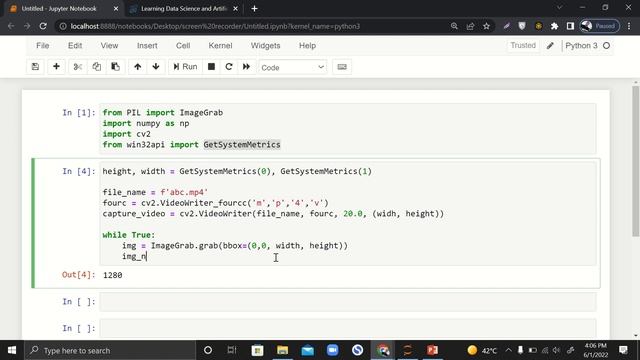Open Zoom app from taskbar
Image resolution: width=640 pixels, height=360 pixels.
pyautogui.click(x=333, y=350)
